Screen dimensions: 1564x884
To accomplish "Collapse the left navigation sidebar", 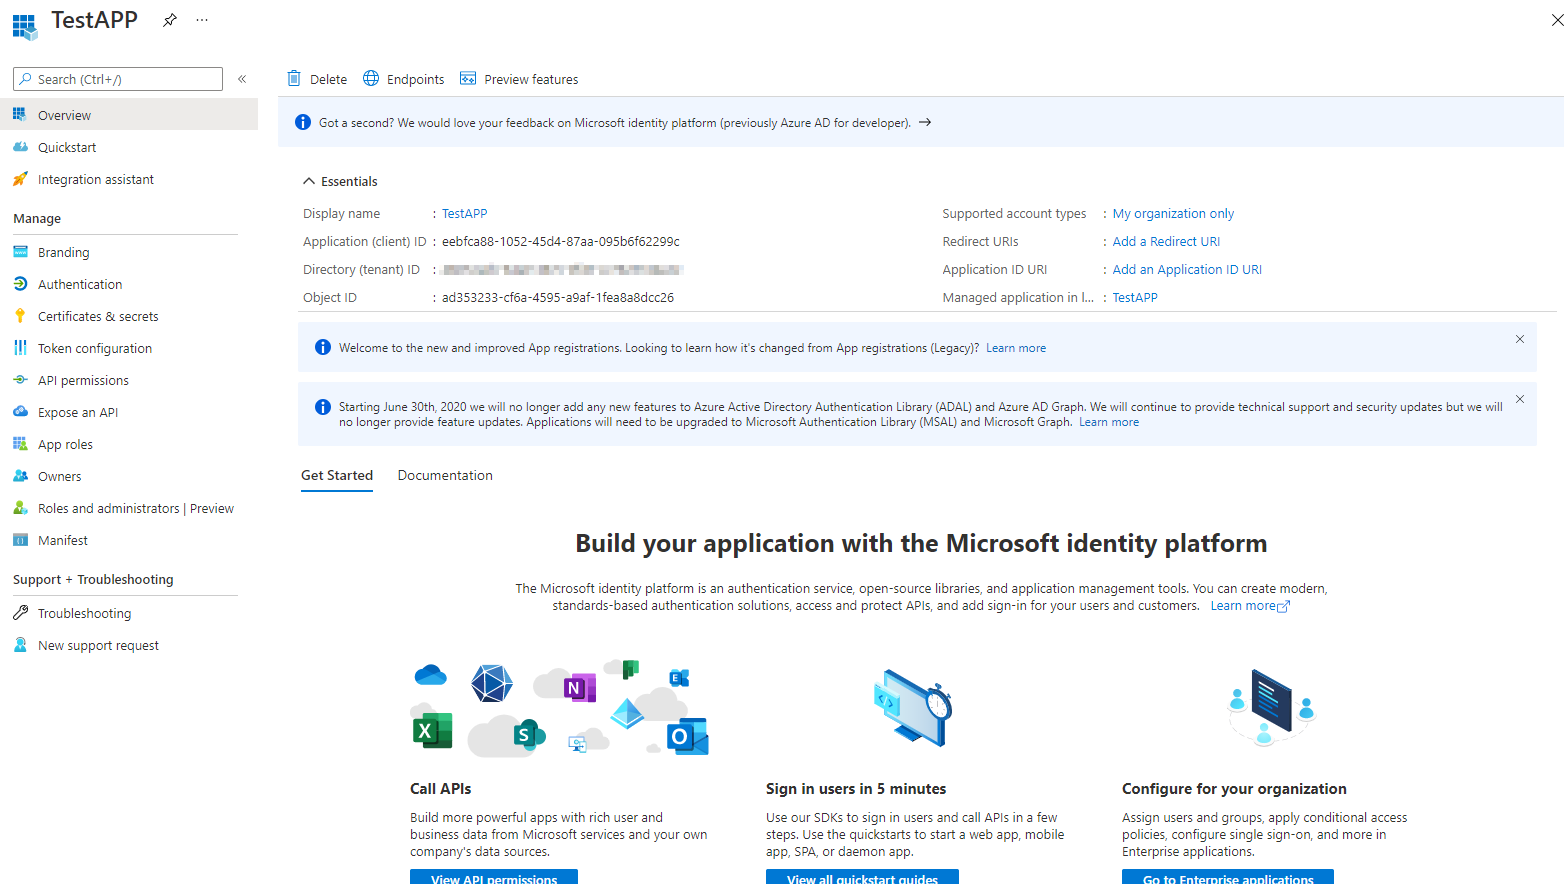I will [x=242, y=79].
